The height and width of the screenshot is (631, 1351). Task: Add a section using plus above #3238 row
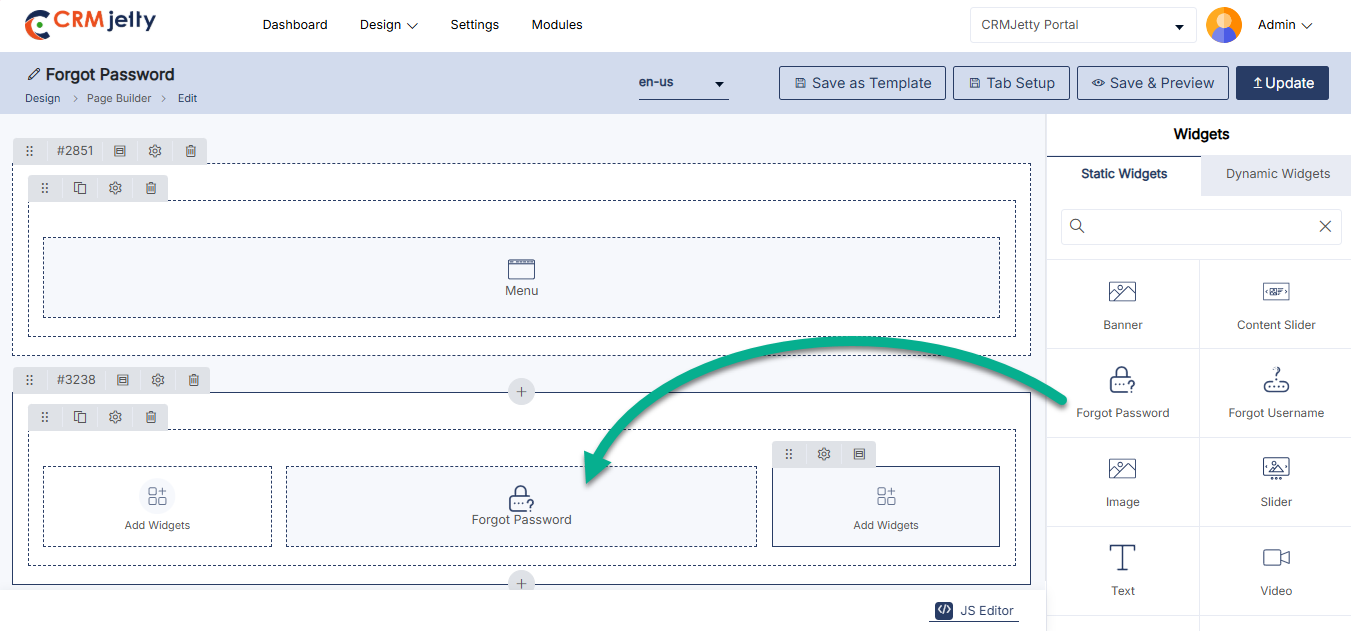[521, 391]
